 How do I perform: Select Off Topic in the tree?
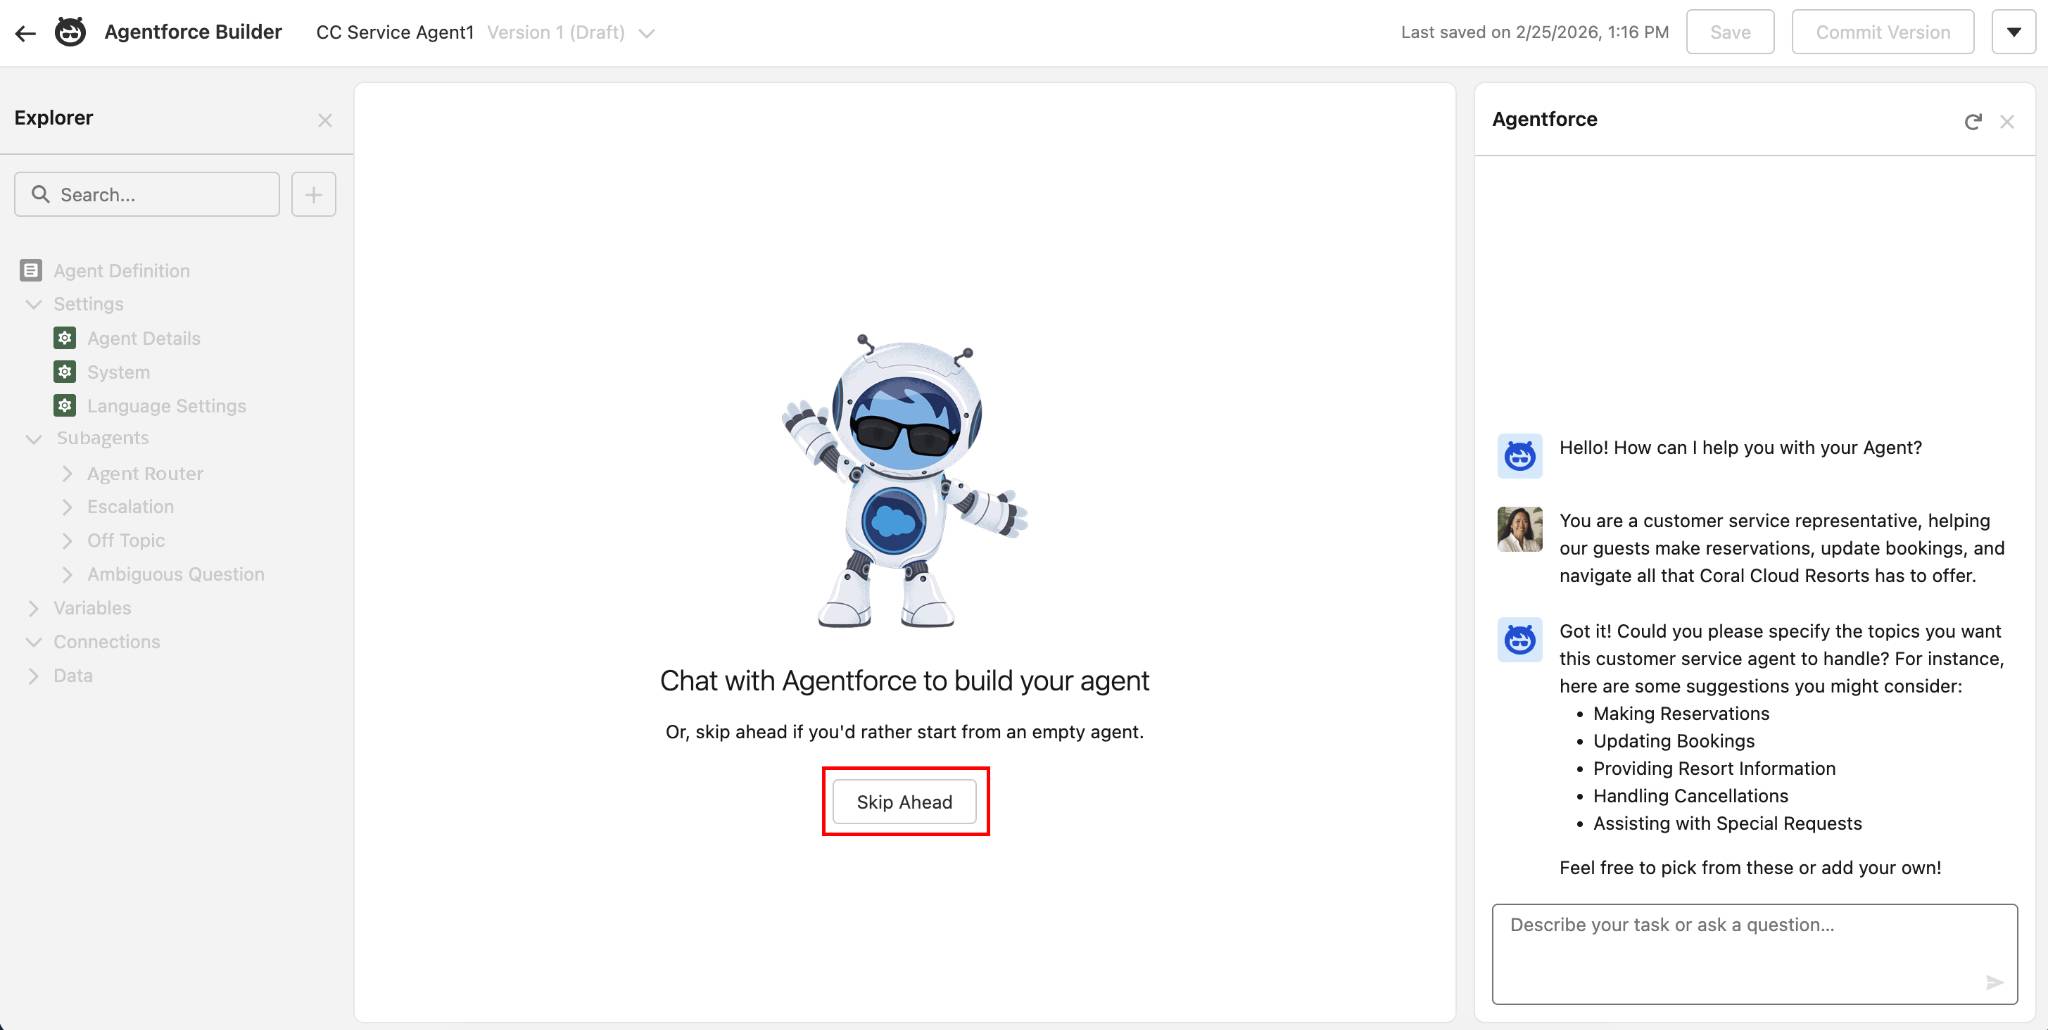[x=126, y=541]
